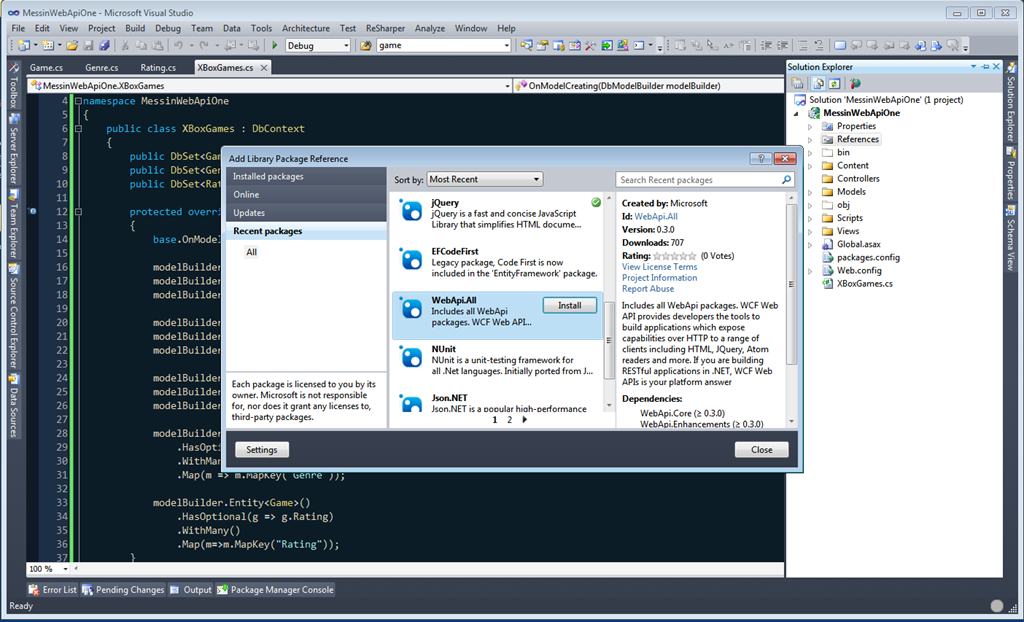Click Install button for WebApi.All
Image resolution: width=1024 pixels, height=622 pixels.
point(569,305)
